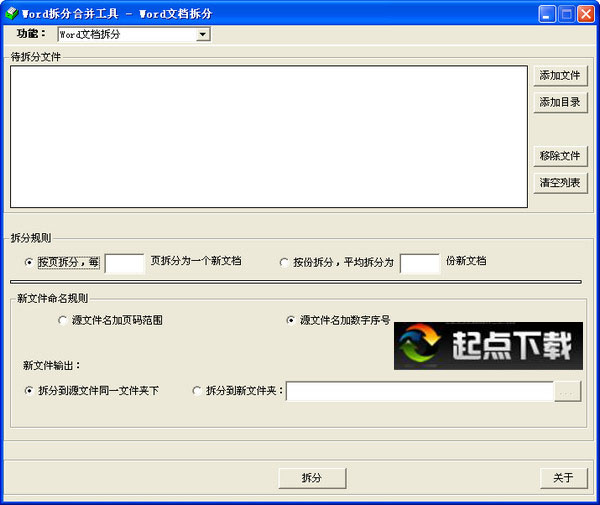Click the new folder path input field
Viewport: 600px width, 505px height.
(420, 391)
